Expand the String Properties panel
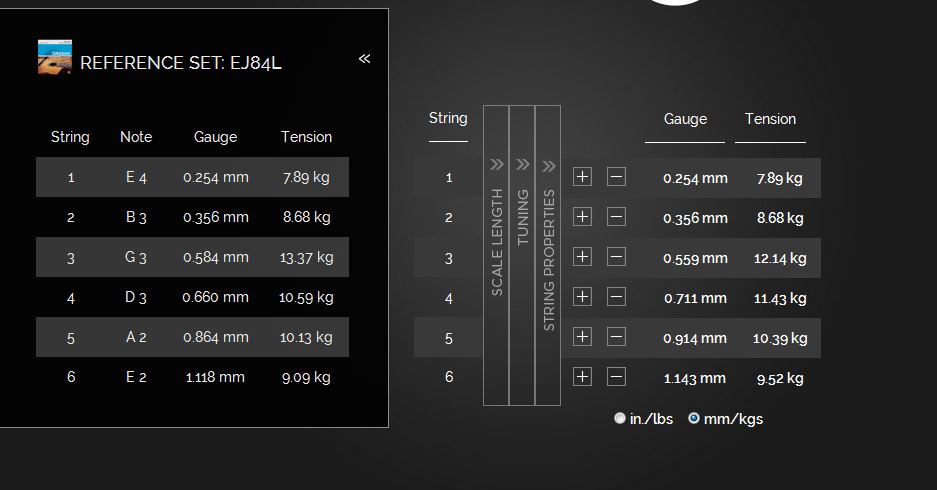 (x=548, y=255)
